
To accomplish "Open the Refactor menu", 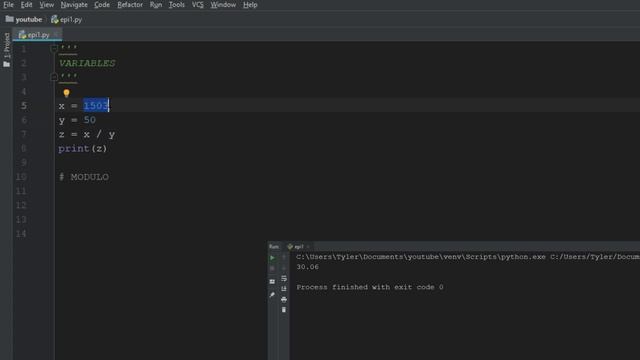I will pyautogui.click(x=130, y=5).
